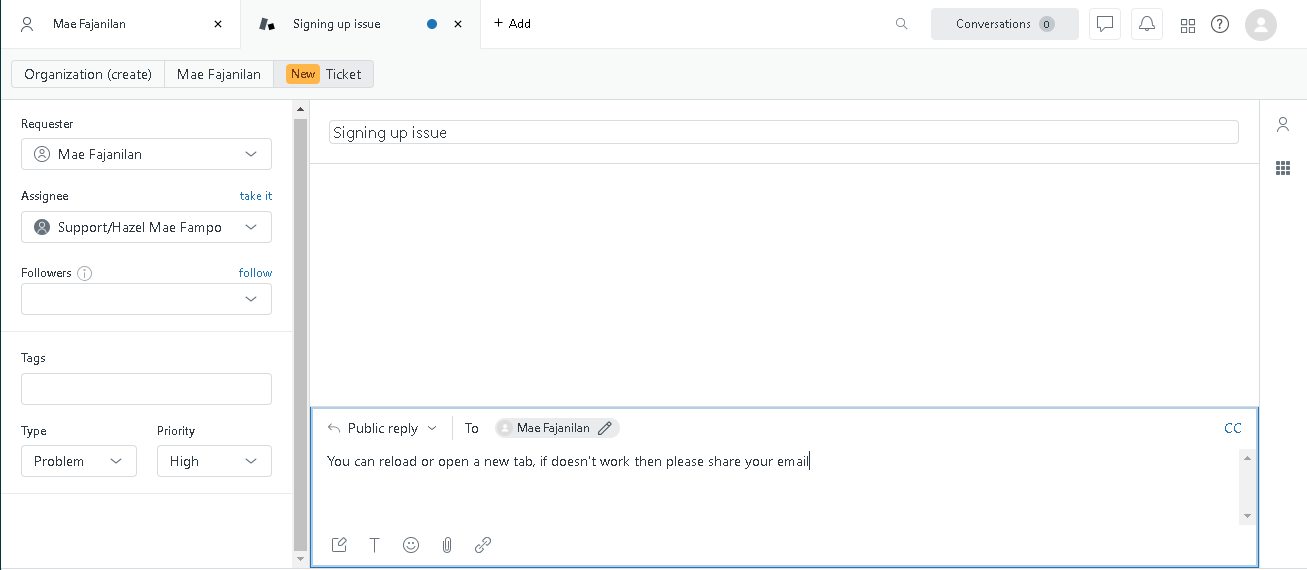
Task: Open the notifications bell icon
Action: tap(1147, 24)
